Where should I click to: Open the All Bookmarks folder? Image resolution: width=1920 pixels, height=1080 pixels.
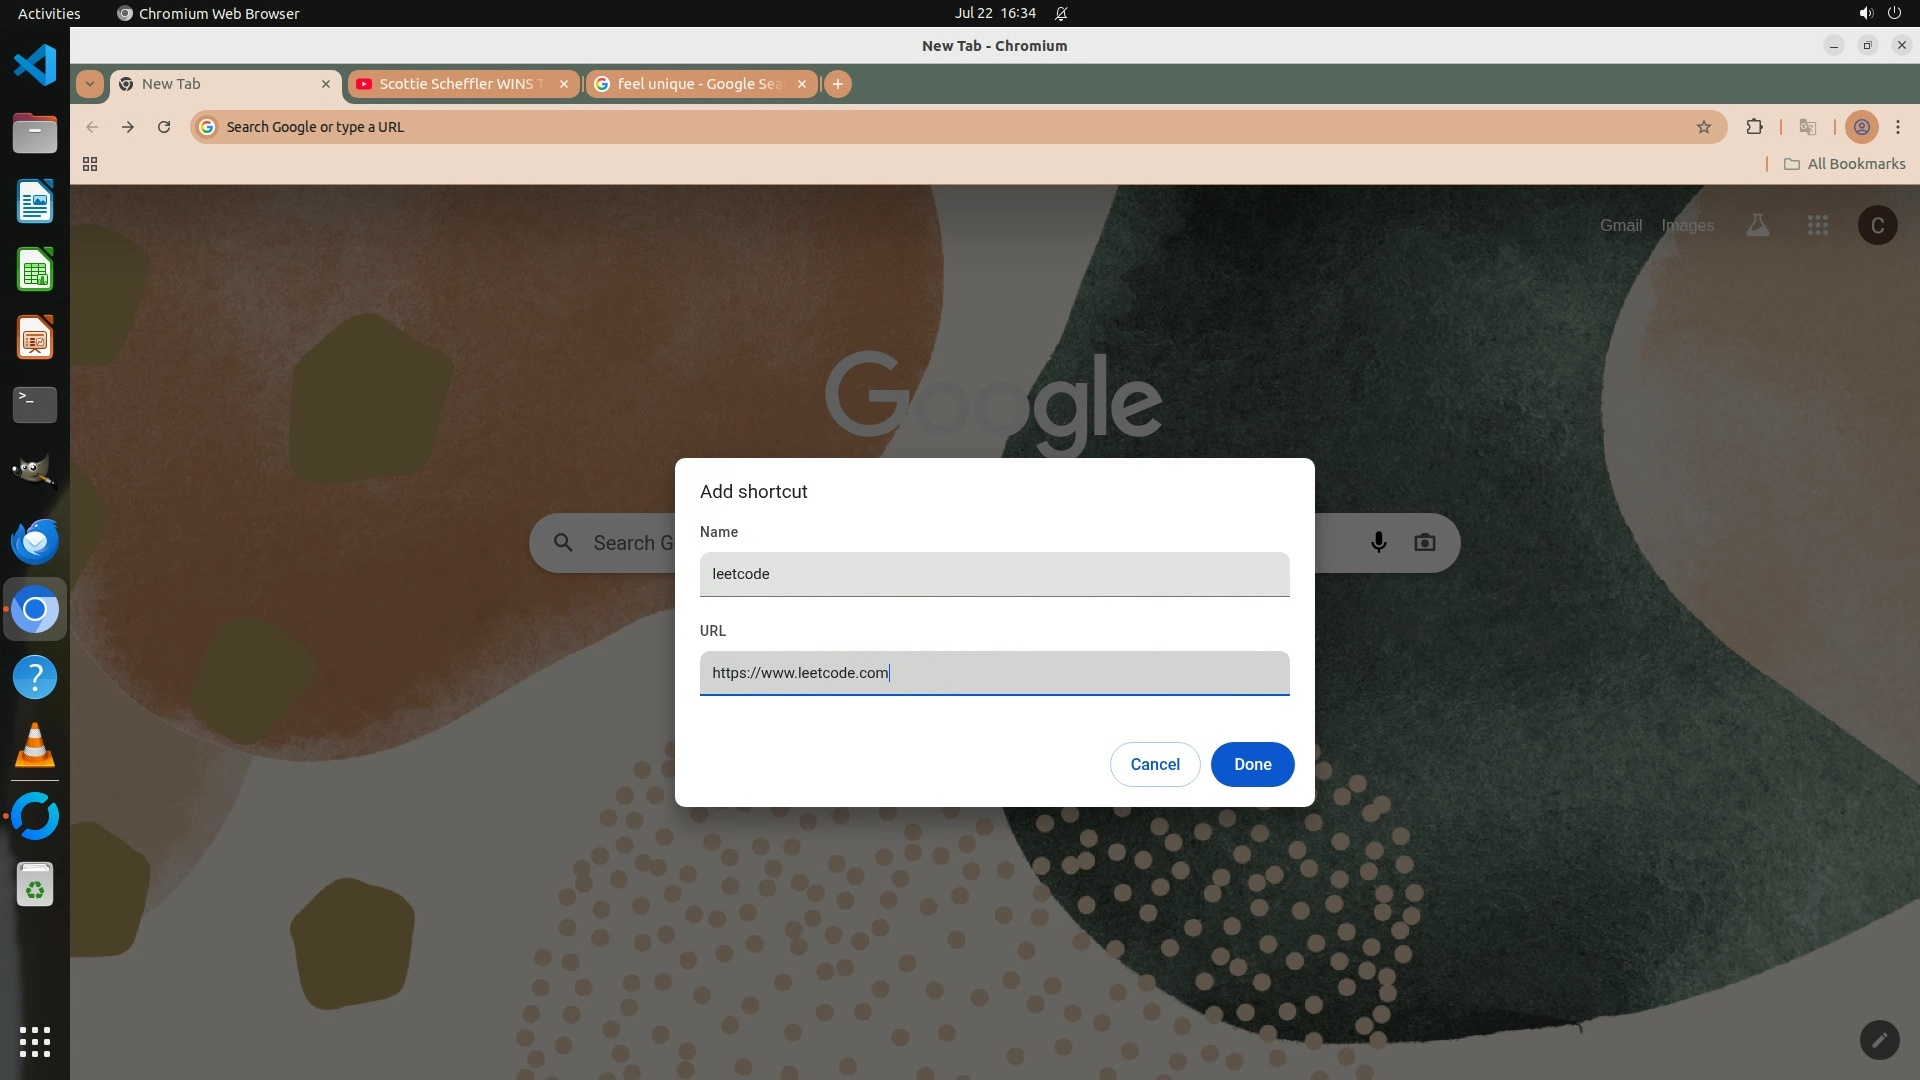click(1844, 164)
